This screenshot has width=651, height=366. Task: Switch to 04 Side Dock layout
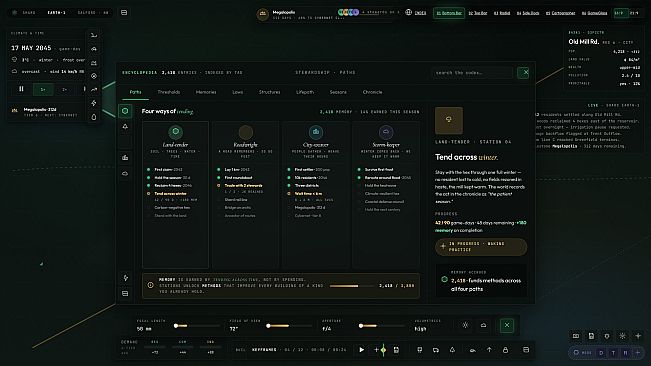click(528, 13)
